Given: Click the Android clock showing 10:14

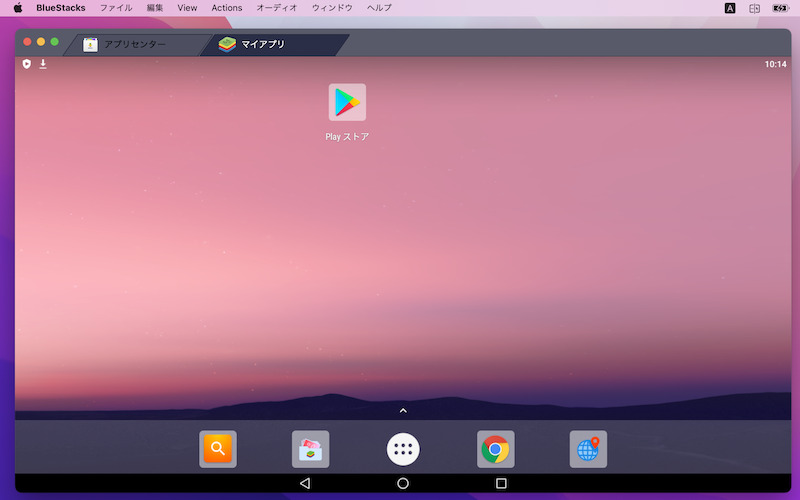Looking at the screenshot, I should point(775,64).
